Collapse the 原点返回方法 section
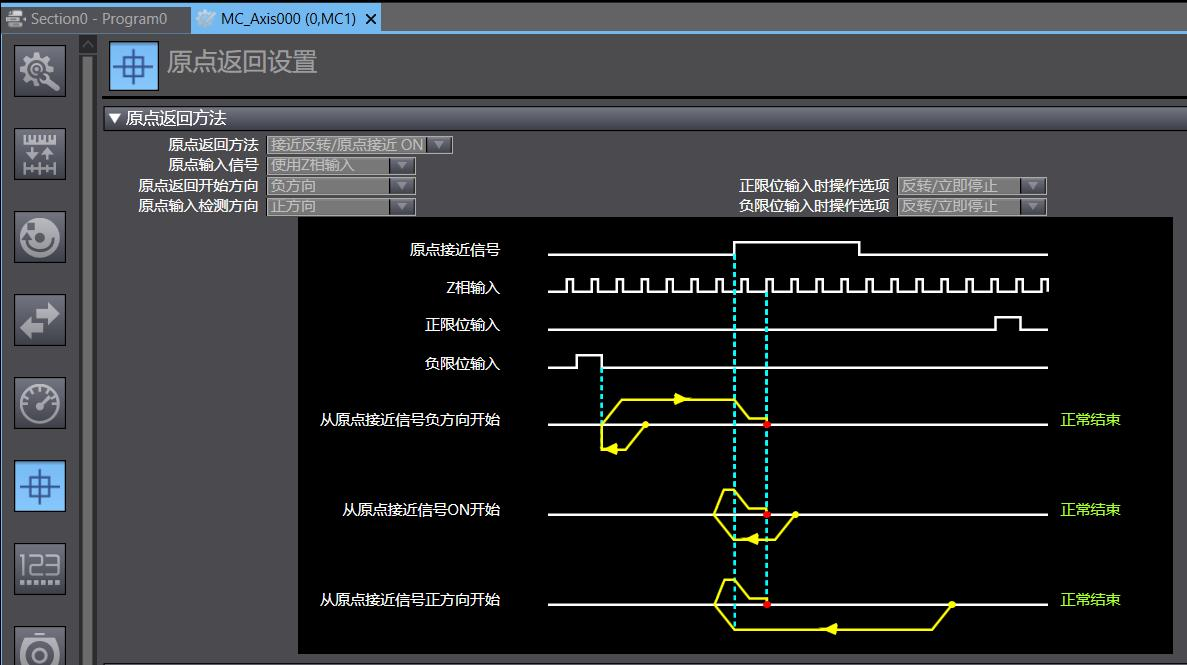This screenshot has height=665, width=1187. (114, 118)
